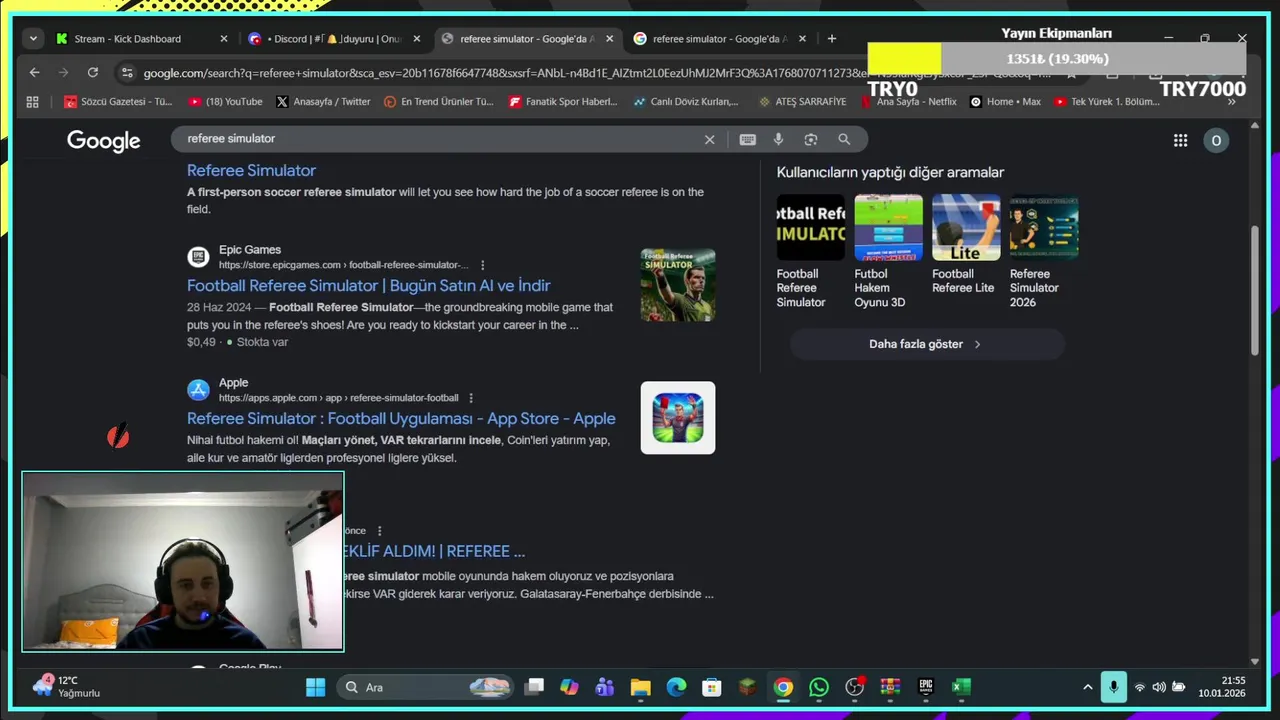Screen dimensions: 1280x720
Task: Open the Epic Games result options menu
Action: point(483,266)
